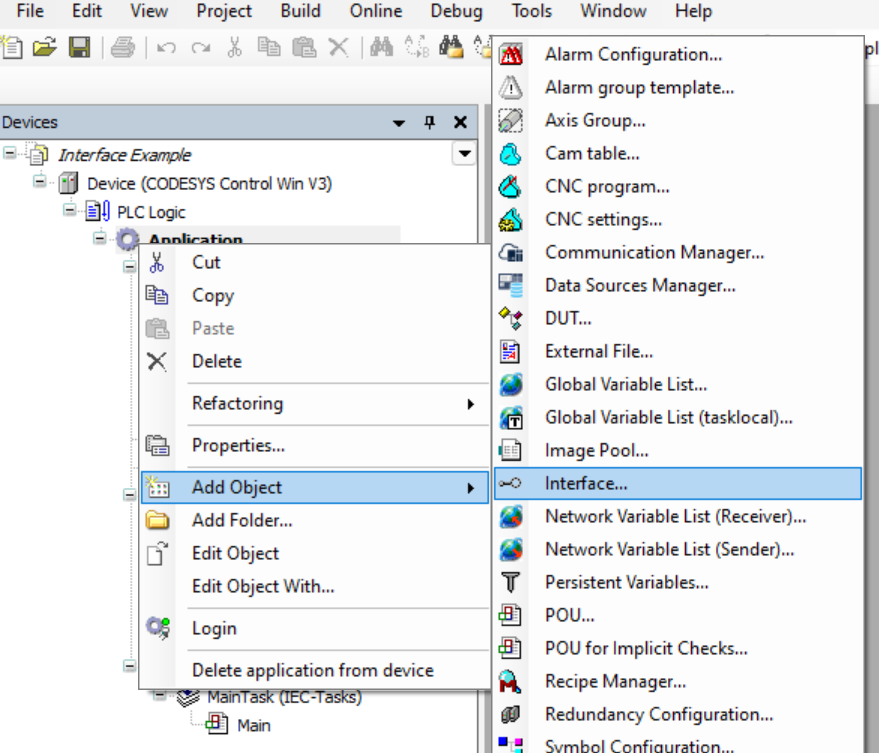Viewport: 879px width, 753px height.
Task: Choose Add Object from context menu
Action: coord(314,487)
